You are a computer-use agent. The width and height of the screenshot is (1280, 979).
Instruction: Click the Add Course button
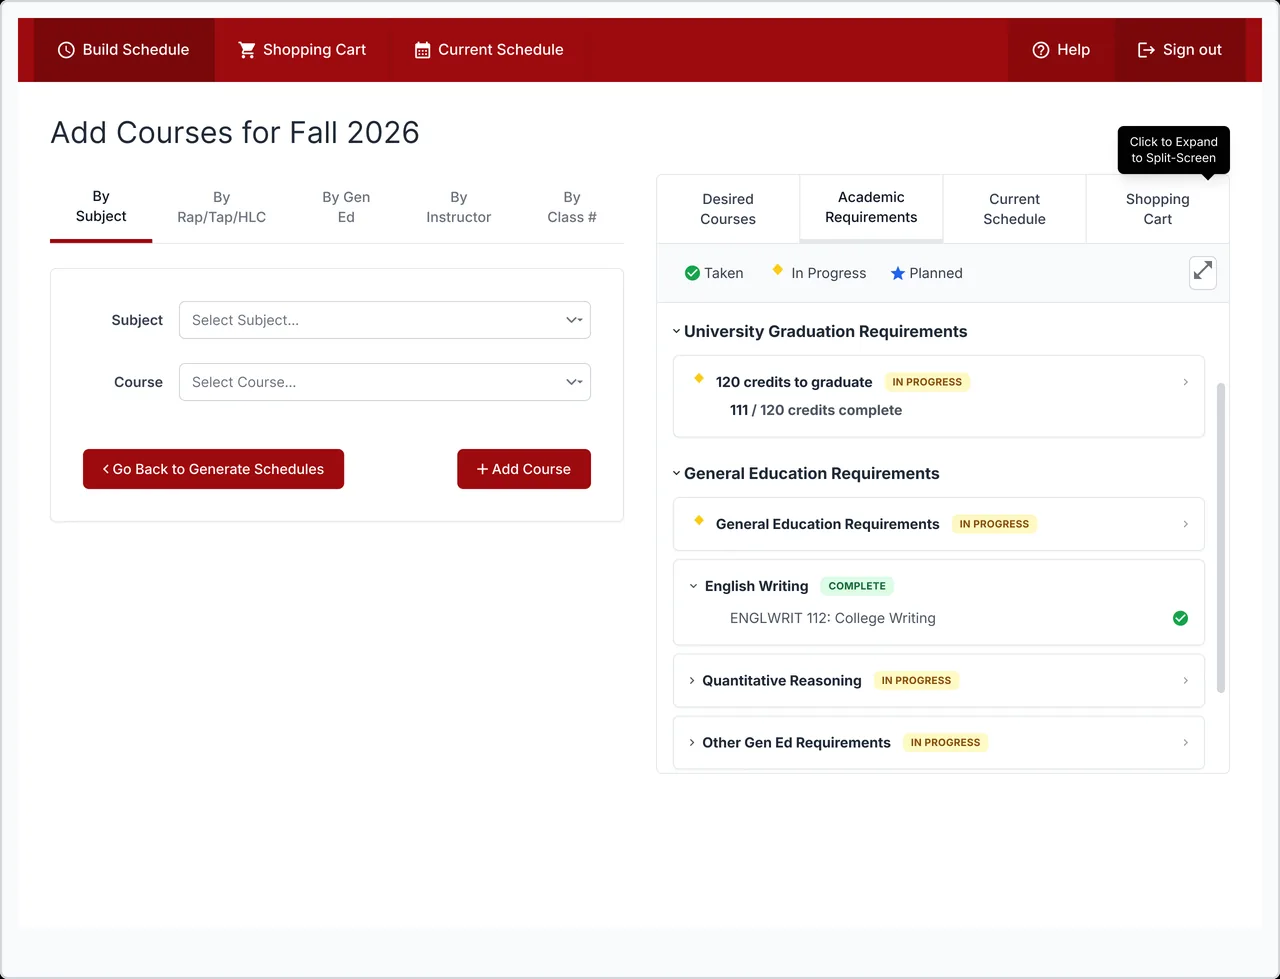tap(524, 469)
